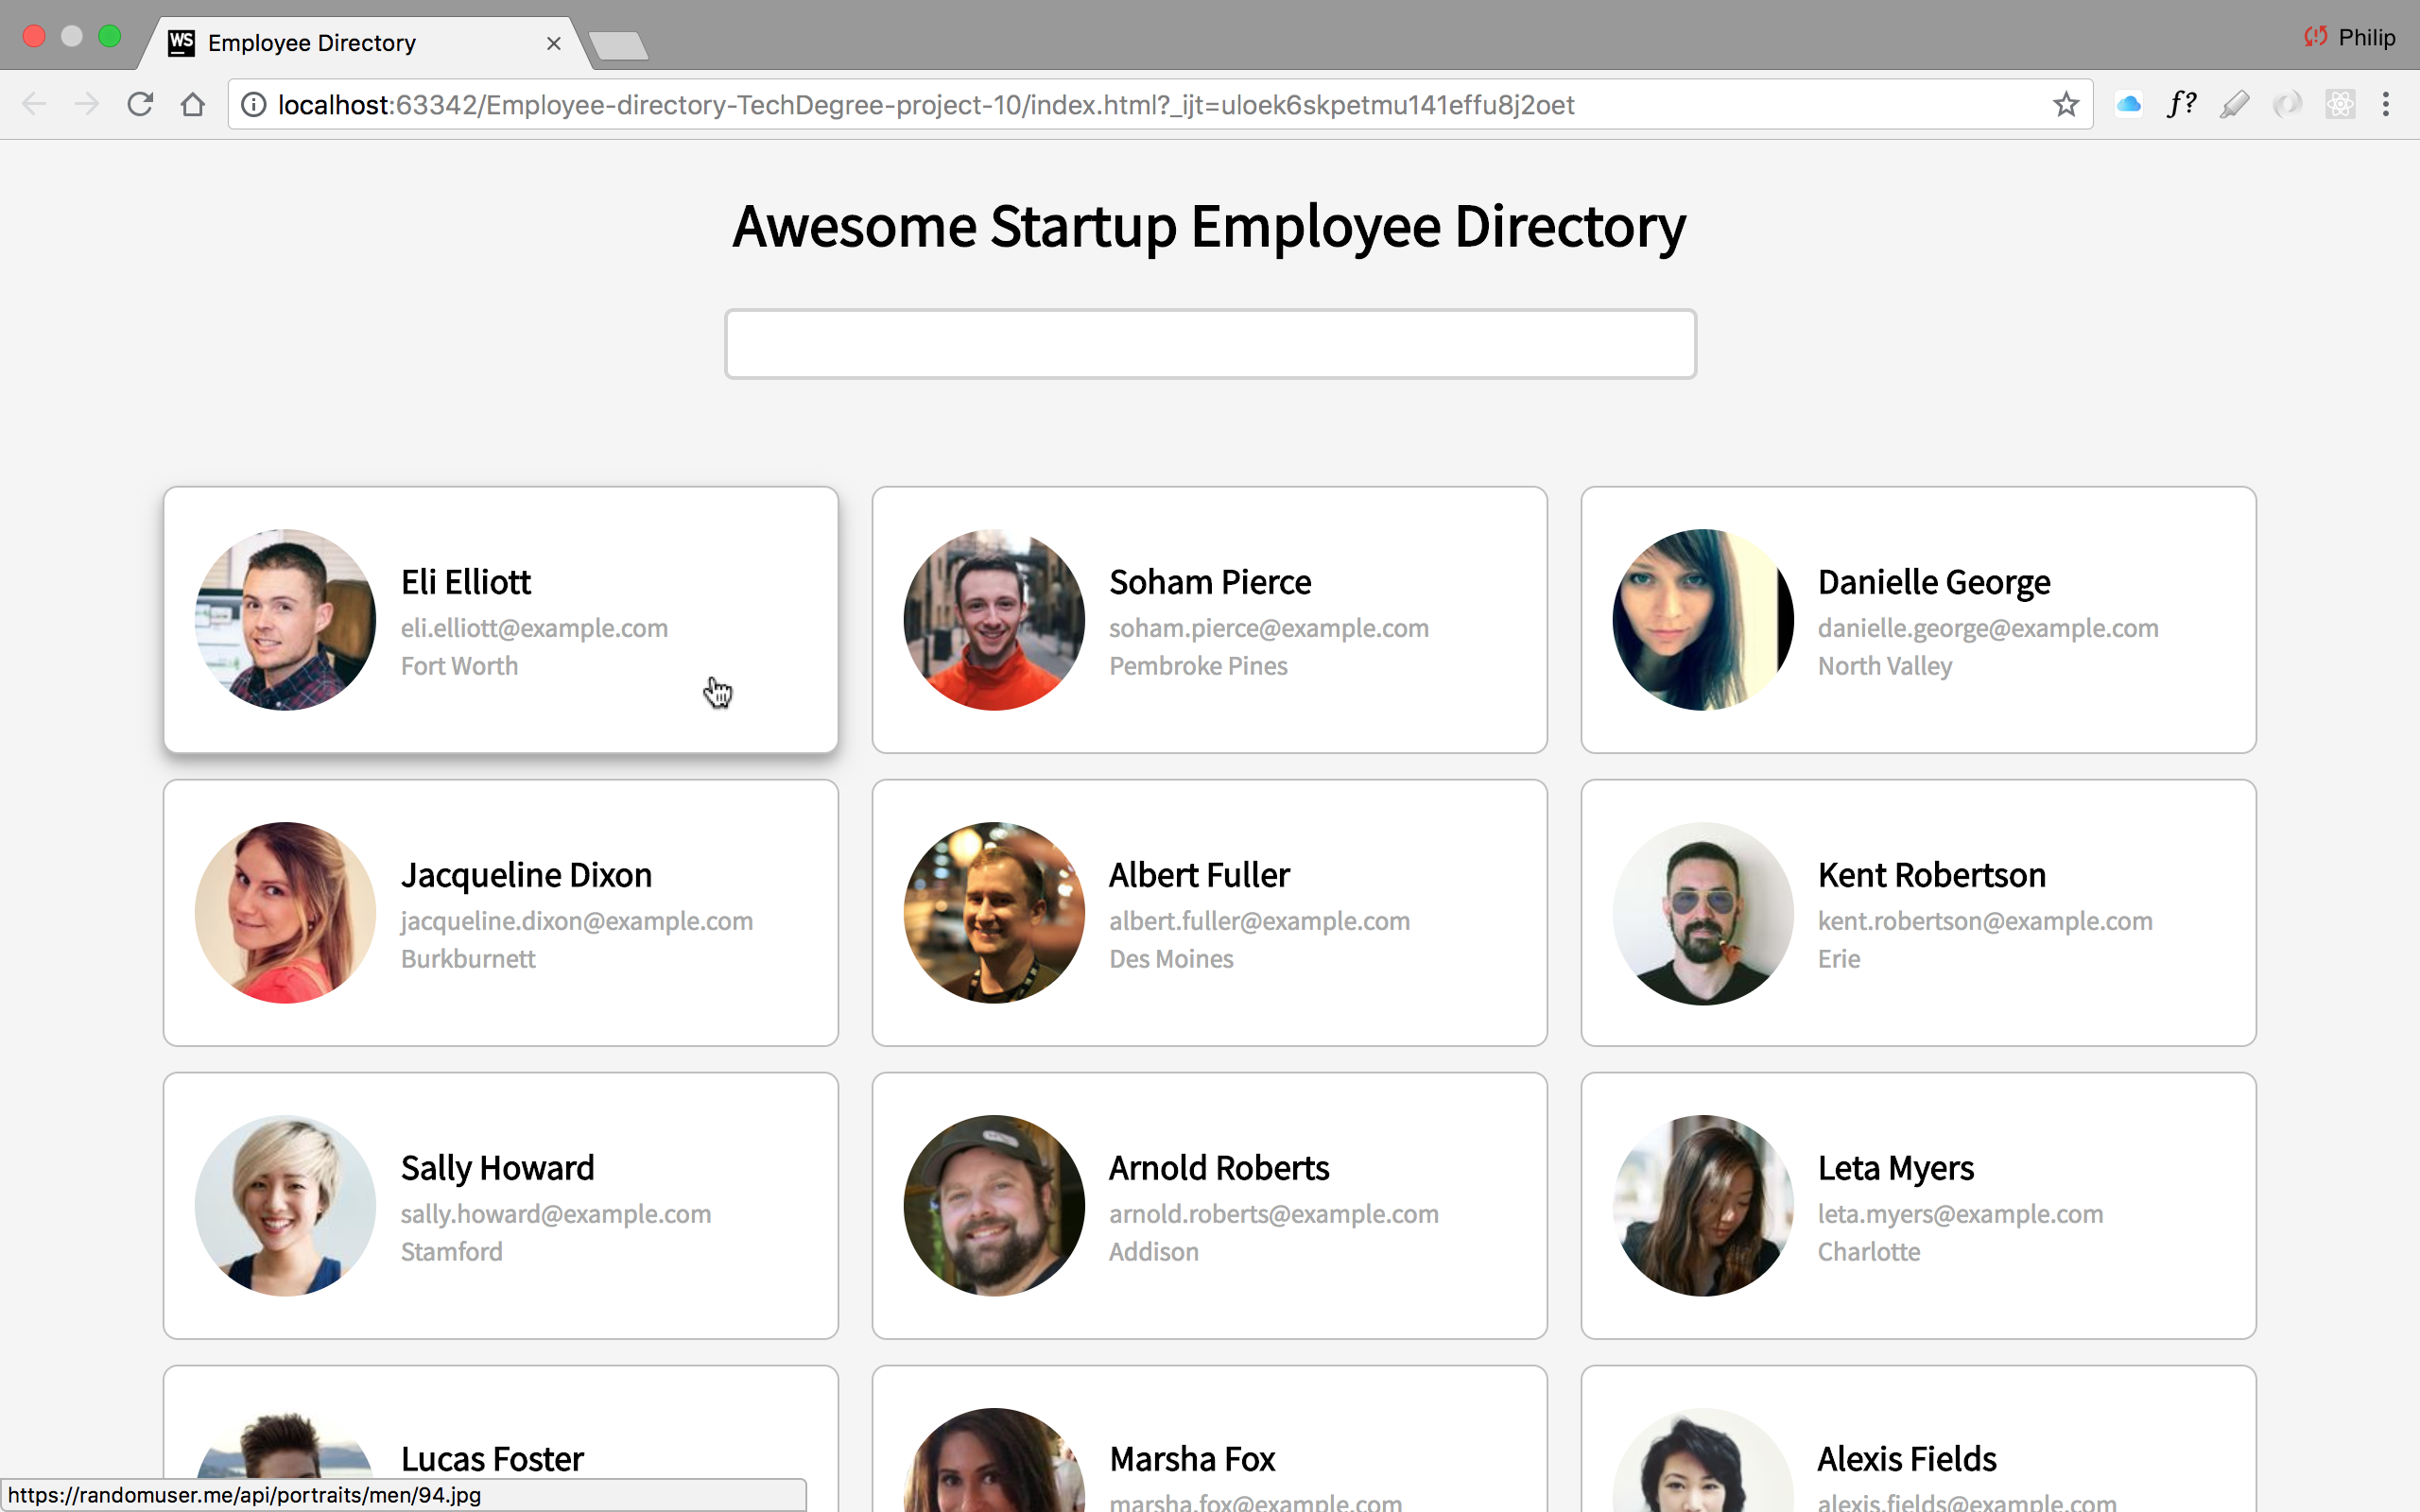
Task: Open Jacqueline Dixon's photo
Action: click(285, 913)
